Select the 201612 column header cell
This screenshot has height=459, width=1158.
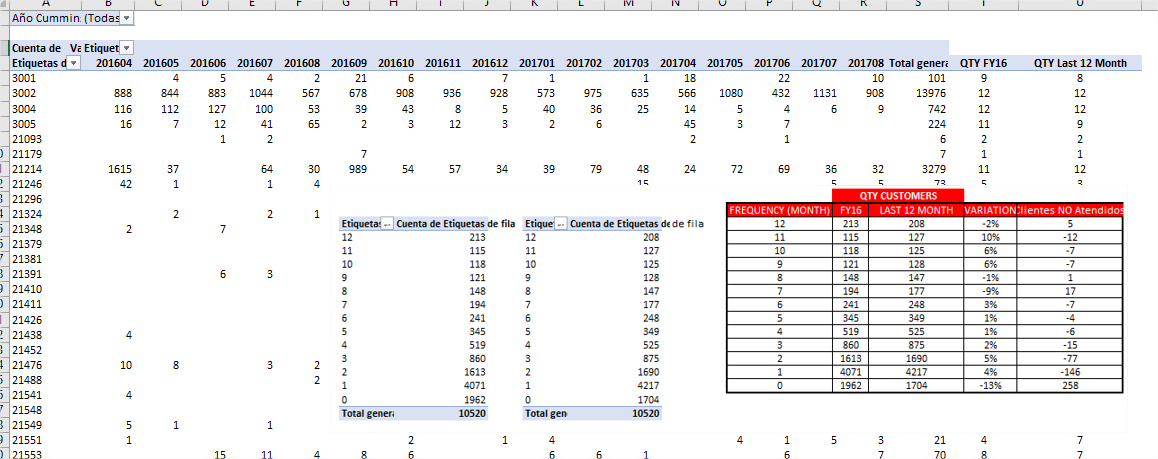pos(490,63)
